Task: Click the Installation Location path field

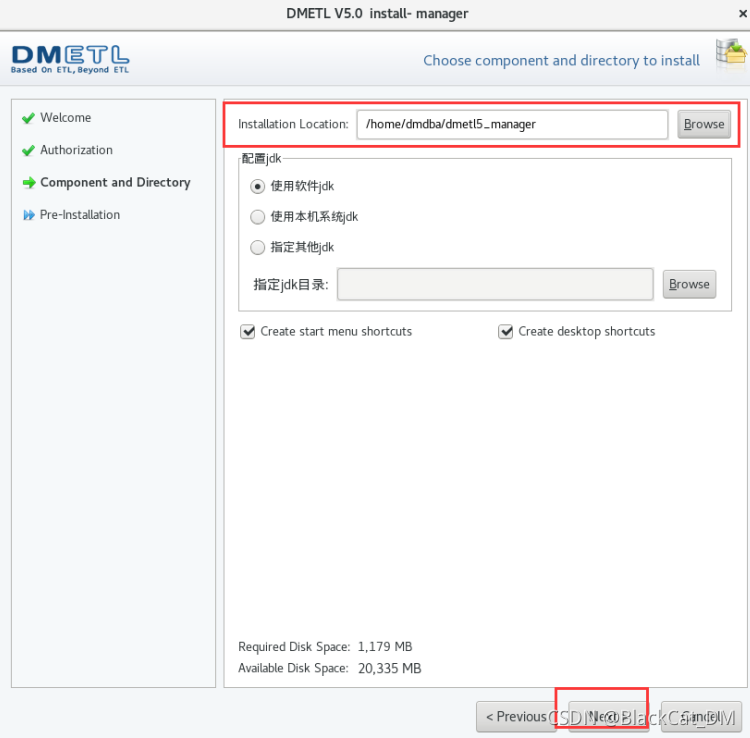Action: [x=512, y=124]
